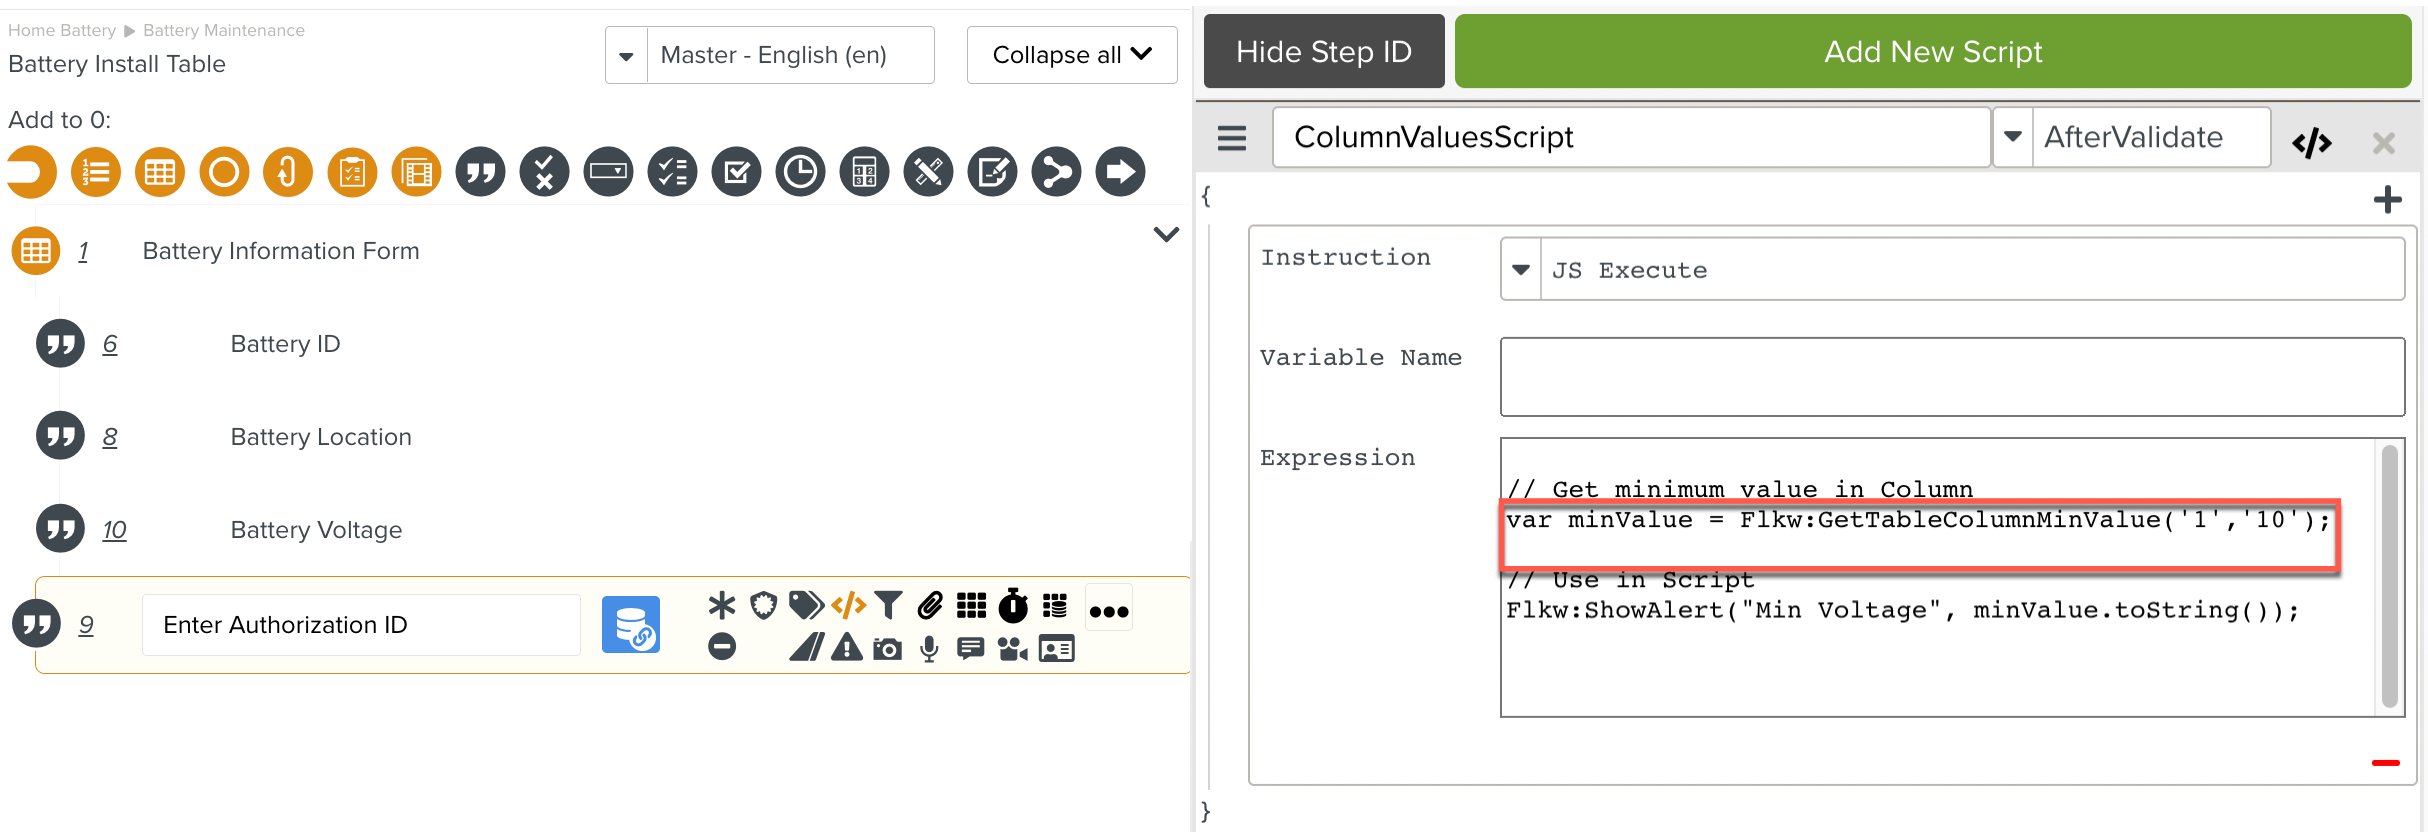2428x832 pixels.
Task: Click the filter funnel icon on step 9
Action: [888, 605]
